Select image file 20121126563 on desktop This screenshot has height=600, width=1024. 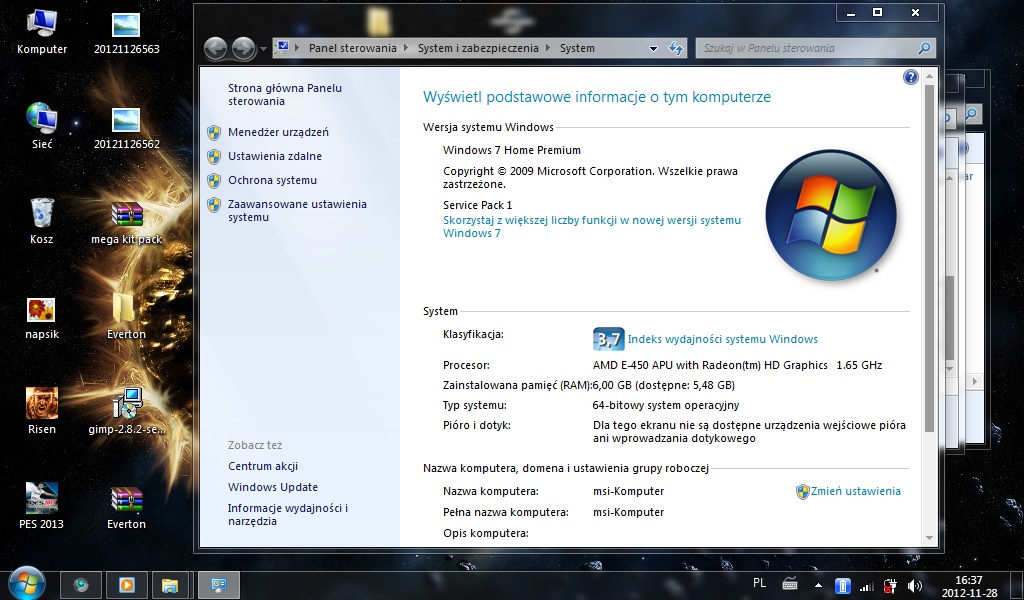(126, 32)
